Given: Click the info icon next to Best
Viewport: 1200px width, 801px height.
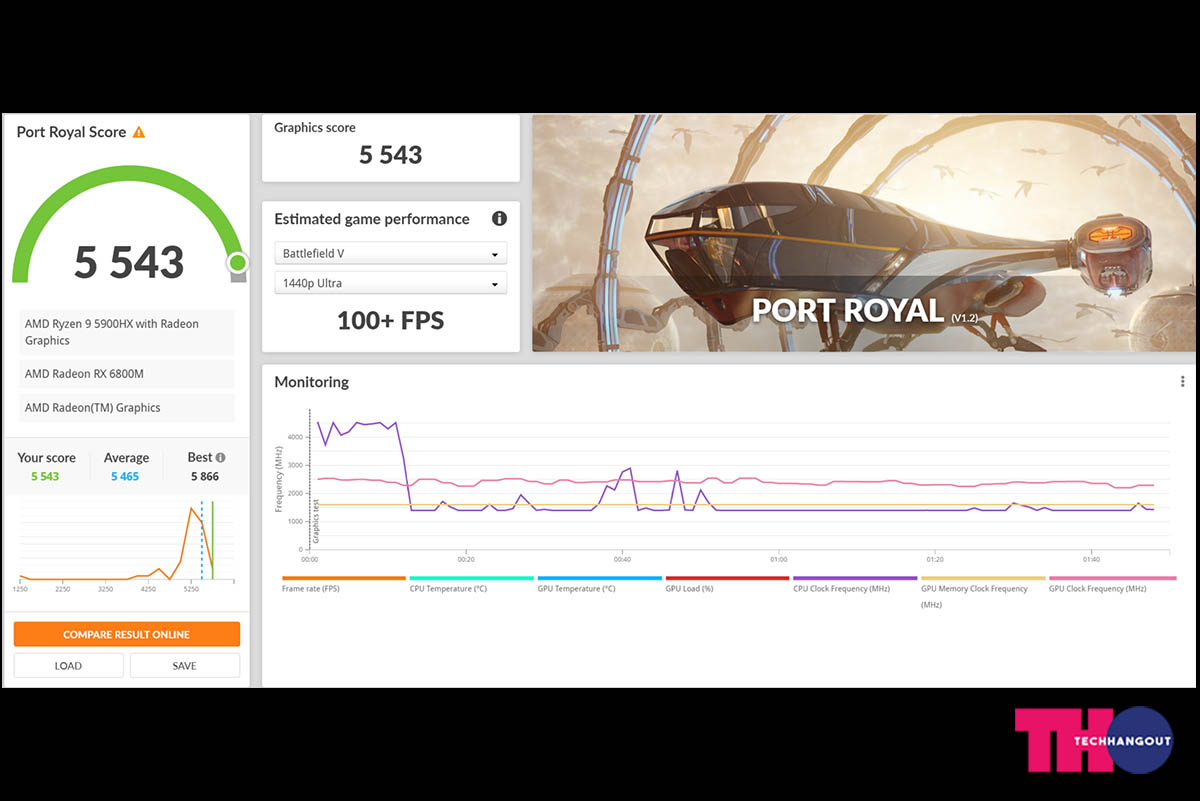Looking at the screenshot, I should point(220,457).
